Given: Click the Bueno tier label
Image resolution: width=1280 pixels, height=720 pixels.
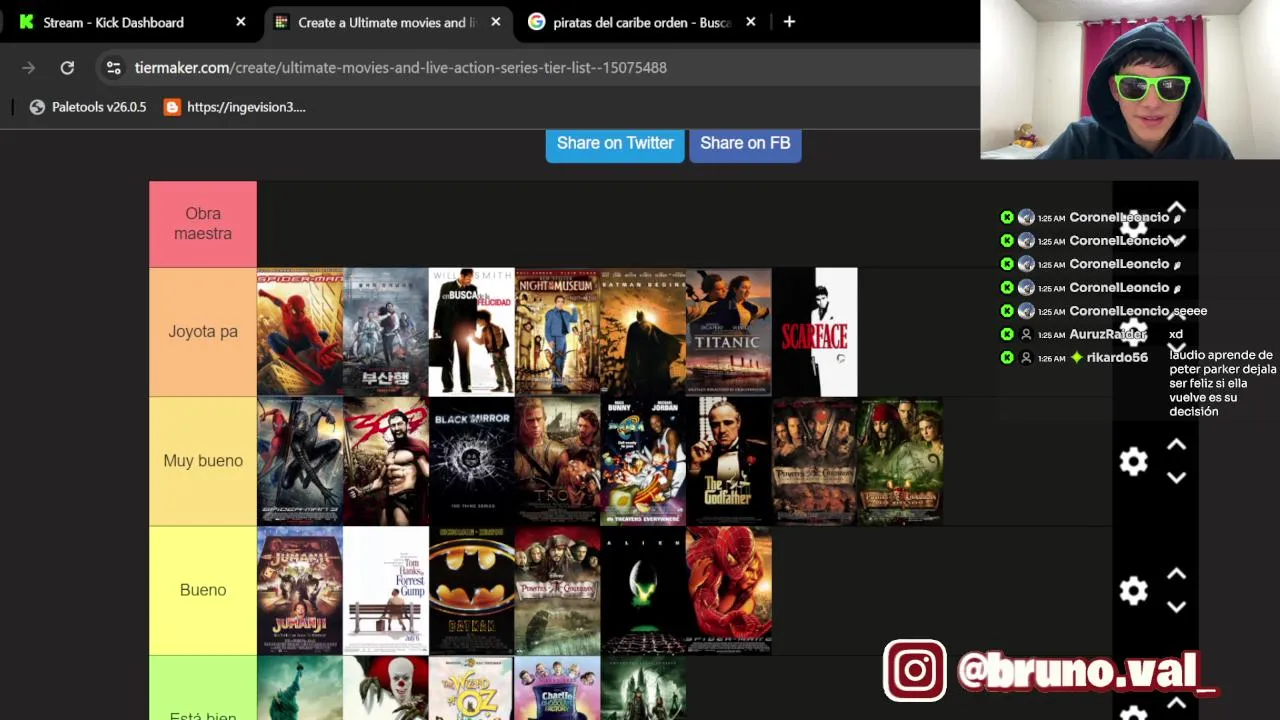Looking at the screenshot, I should [x=203, y=590].
